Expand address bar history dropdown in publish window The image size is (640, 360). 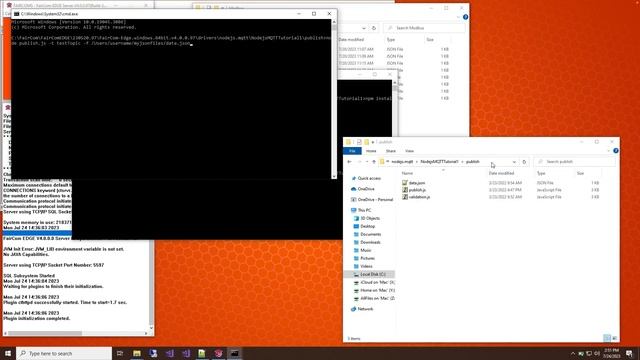514,162
